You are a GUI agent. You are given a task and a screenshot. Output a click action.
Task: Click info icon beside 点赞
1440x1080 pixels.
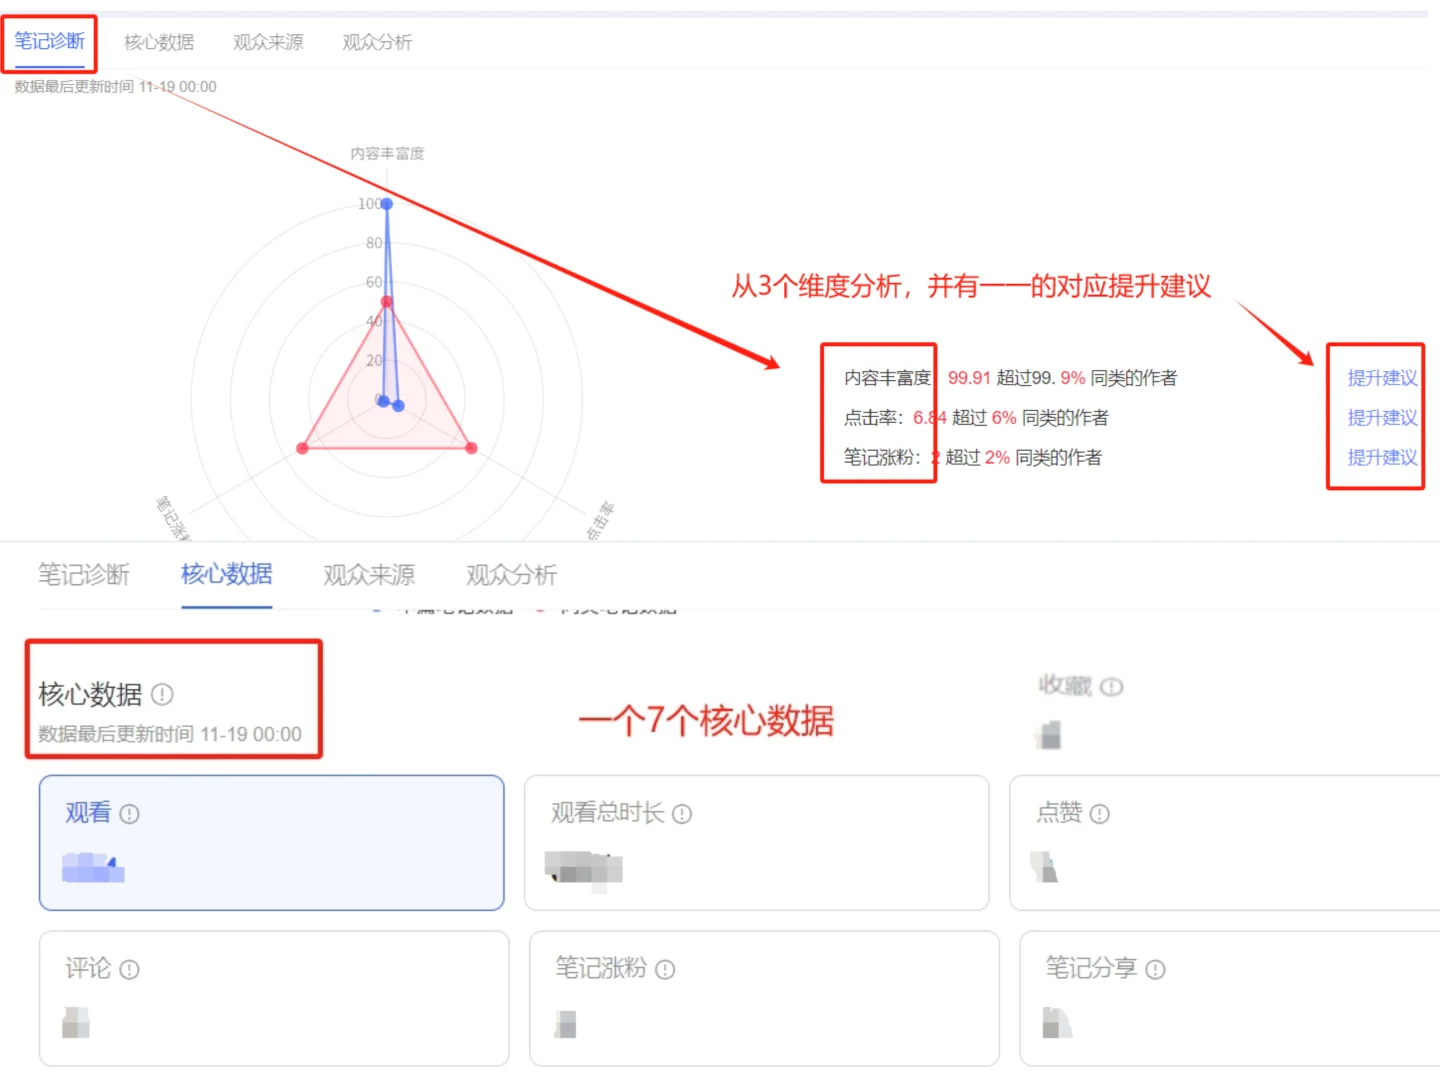pos(1100,814)
